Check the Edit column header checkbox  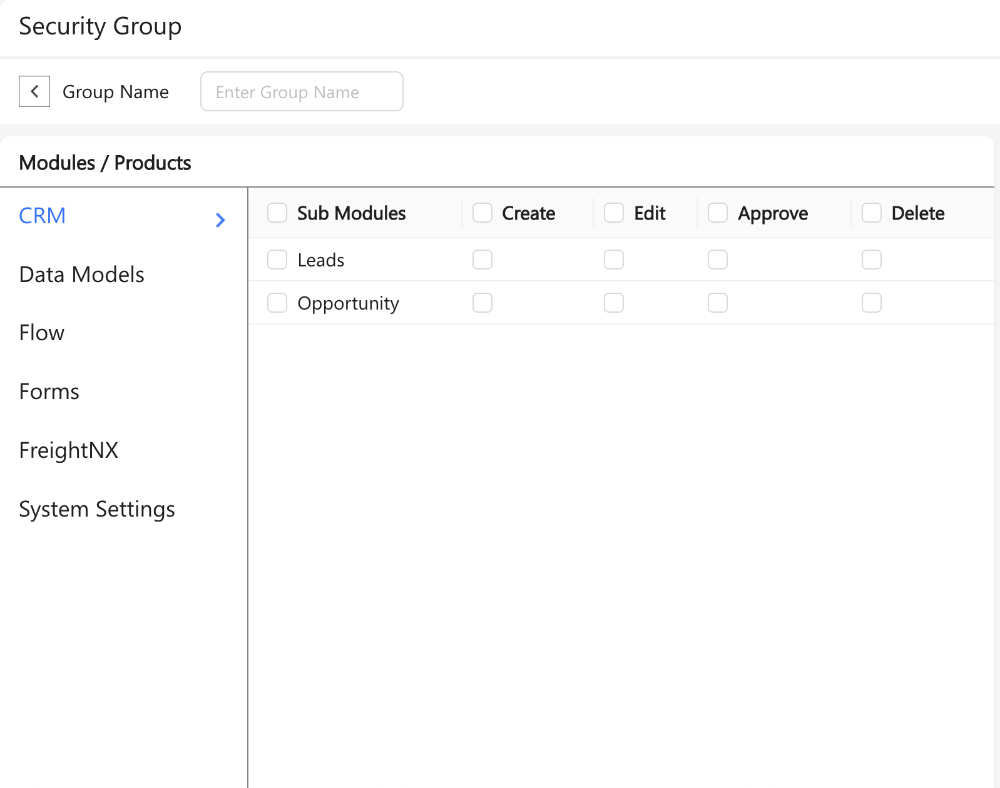click(614, 213)
